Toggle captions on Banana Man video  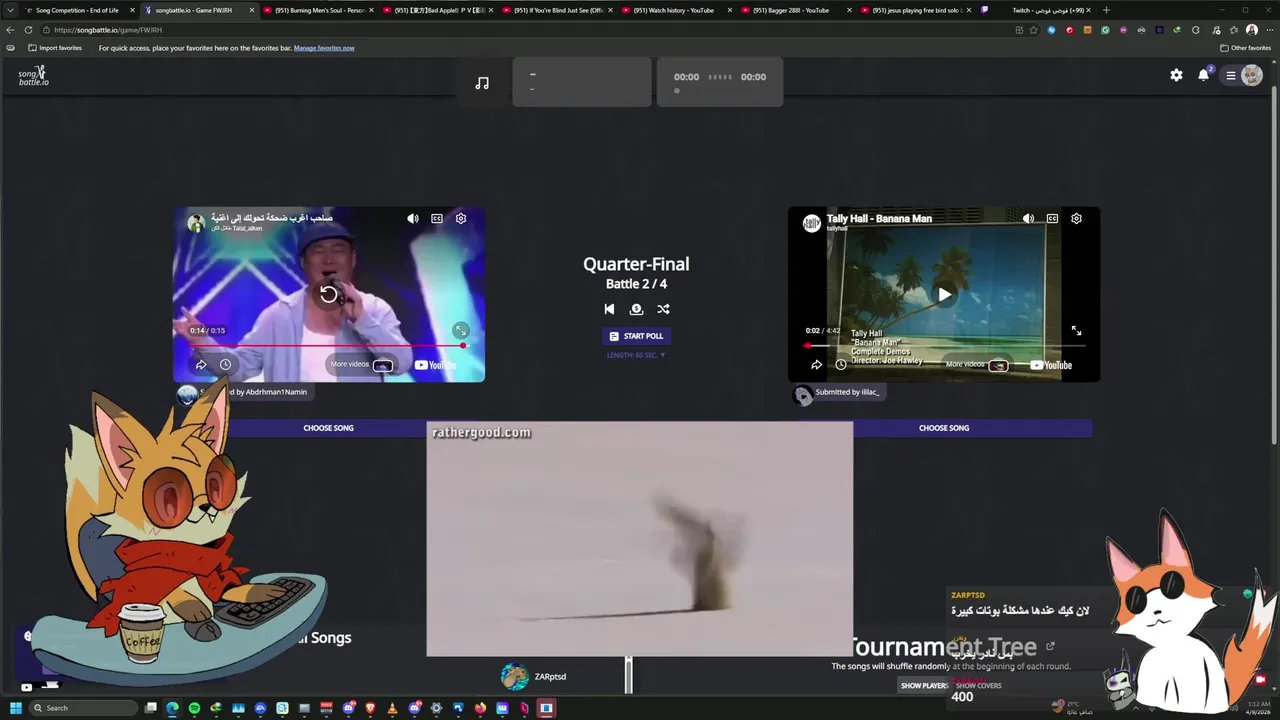(1052, 218)
